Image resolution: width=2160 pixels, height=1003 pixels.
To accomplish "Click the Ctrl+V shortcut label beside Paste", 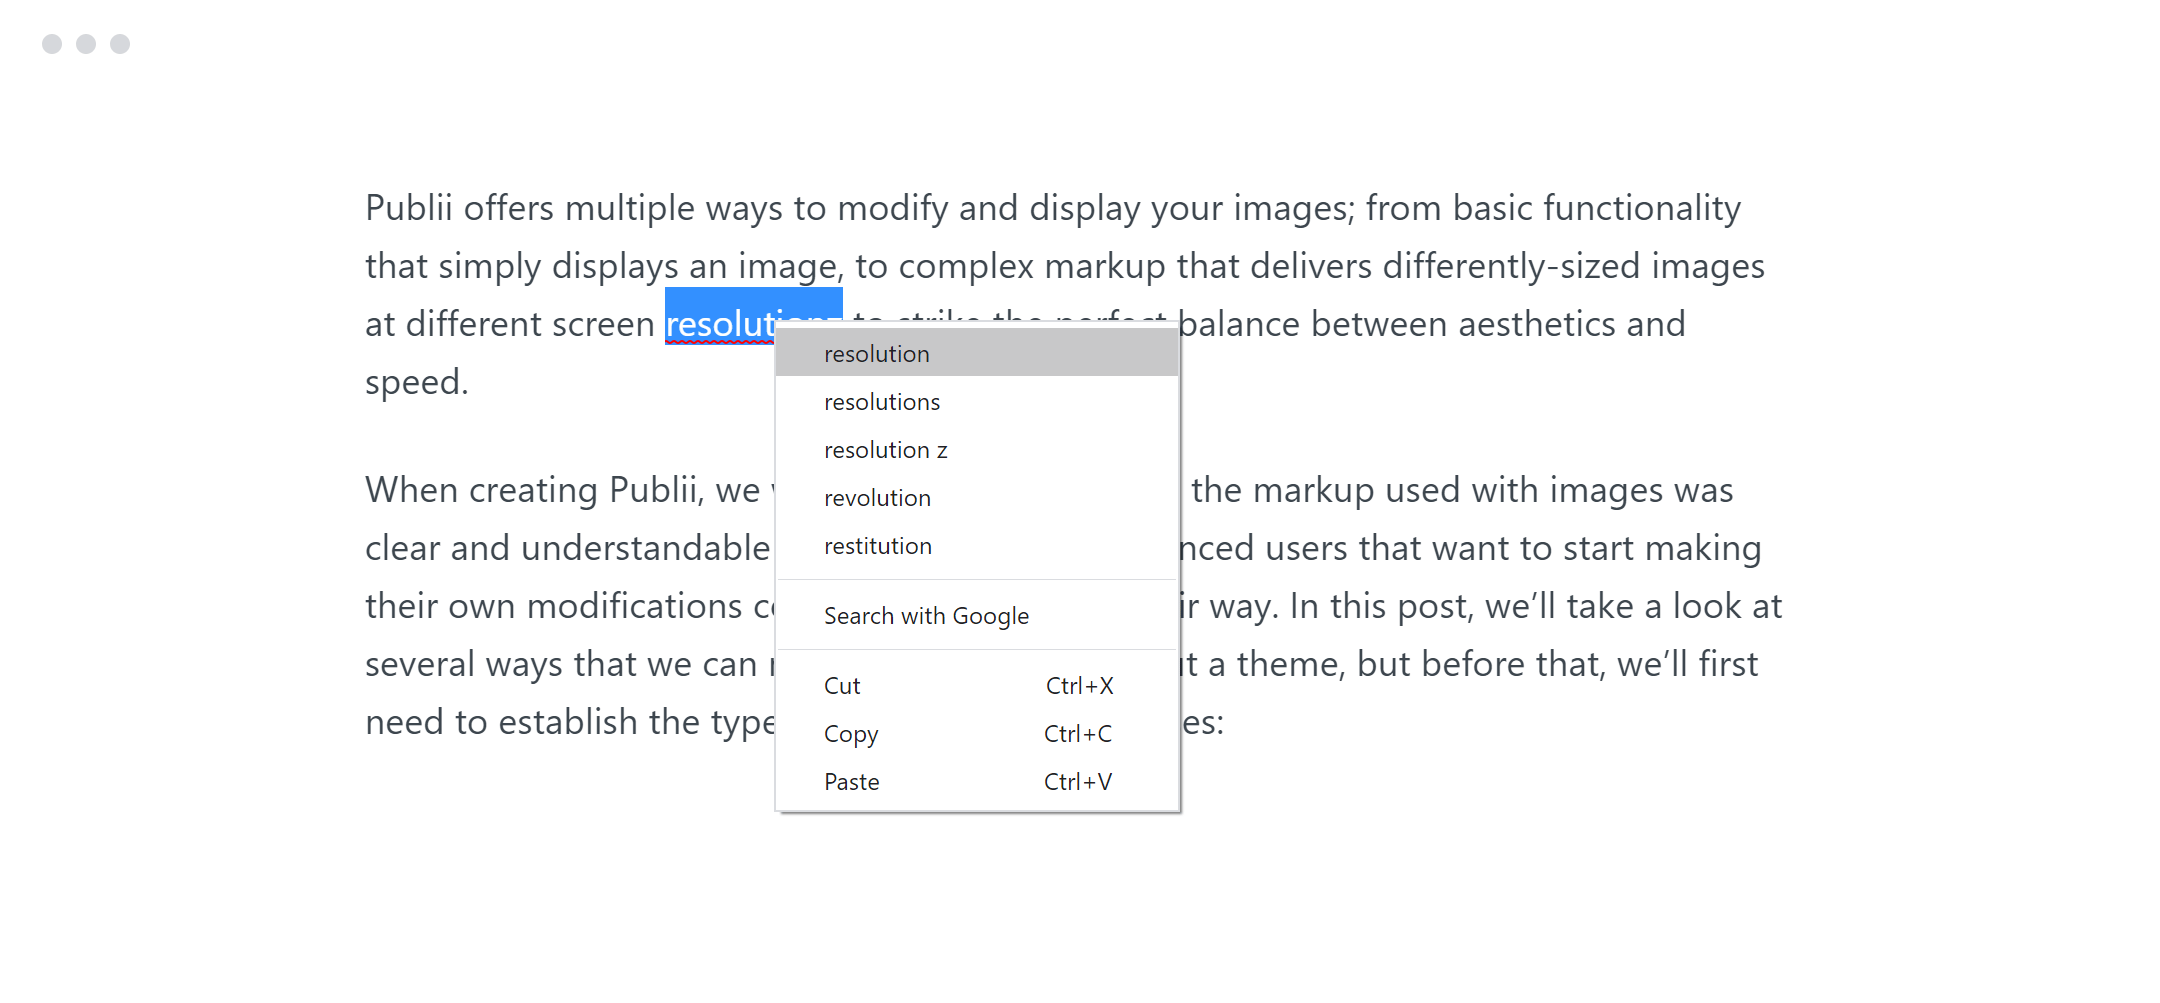I will pyautogui.click(x=1077, y=781).
